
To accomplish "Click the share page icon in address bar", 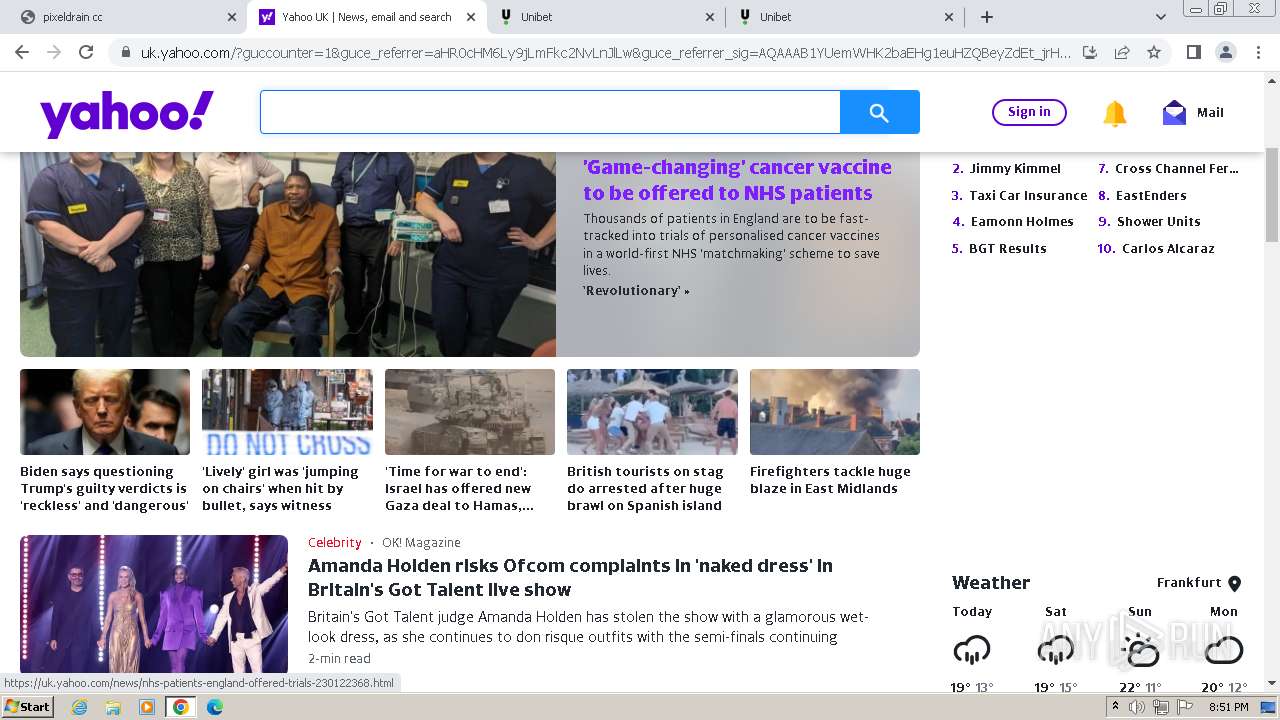I will pos(1122,52).
